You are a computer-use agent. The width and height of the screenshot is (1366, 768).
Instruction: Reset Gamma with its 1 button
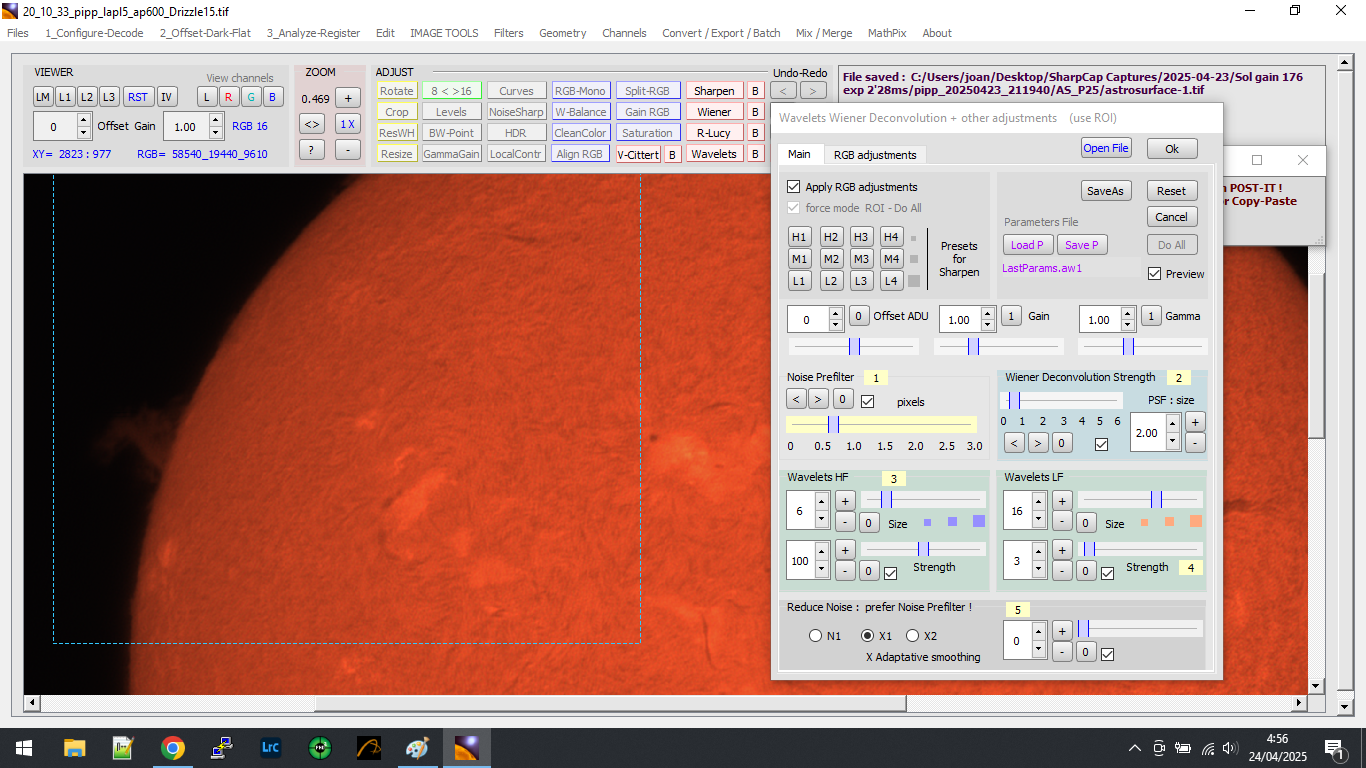[x=1151, y=316]
